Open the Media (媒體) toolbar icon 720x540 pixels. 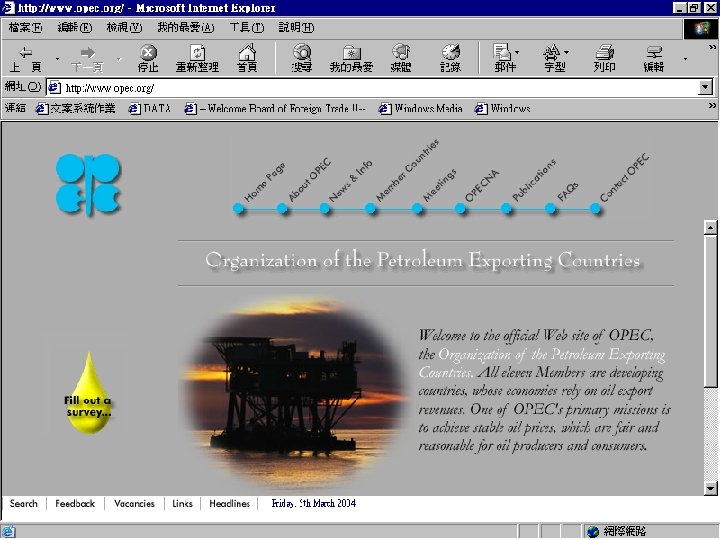pyautogui.click(x=401, y=52)
